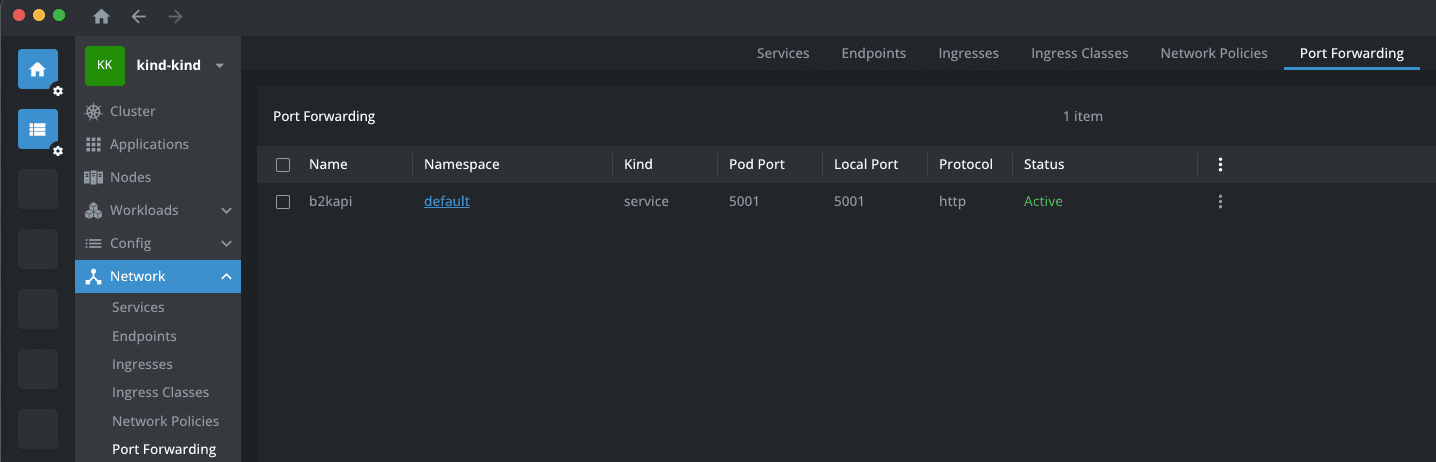Click the Nodes server icon

[94, 177]
